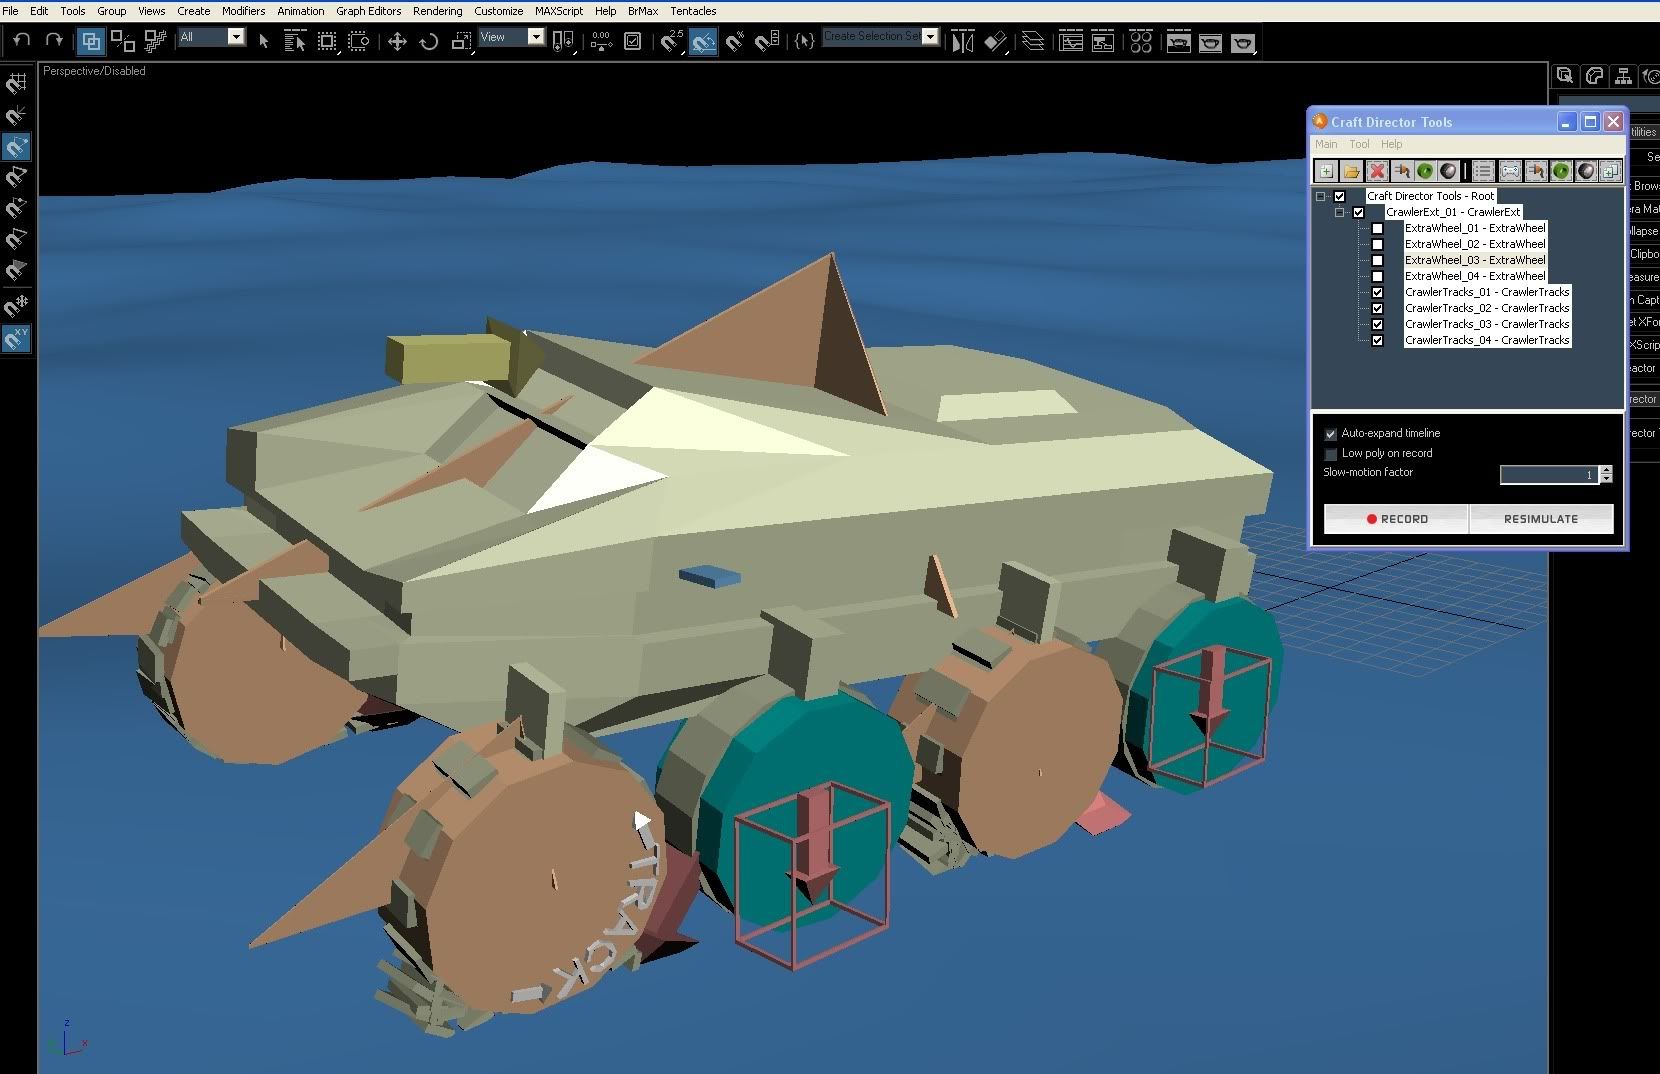Image resolution: width=1660 pixels, height=1074 pixels.
Task: Activate the Select and Scale tool
Action: (461, 41)
